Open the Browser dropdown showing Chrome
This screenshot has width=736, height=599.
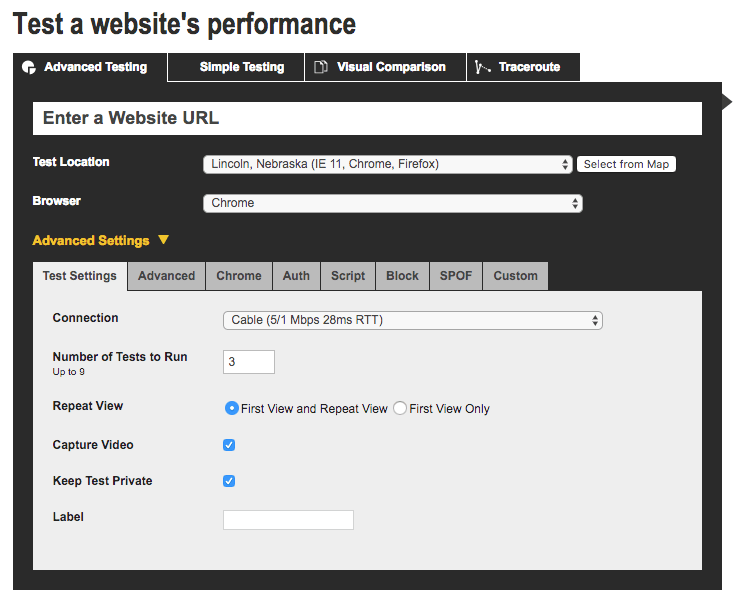(393, 203)
